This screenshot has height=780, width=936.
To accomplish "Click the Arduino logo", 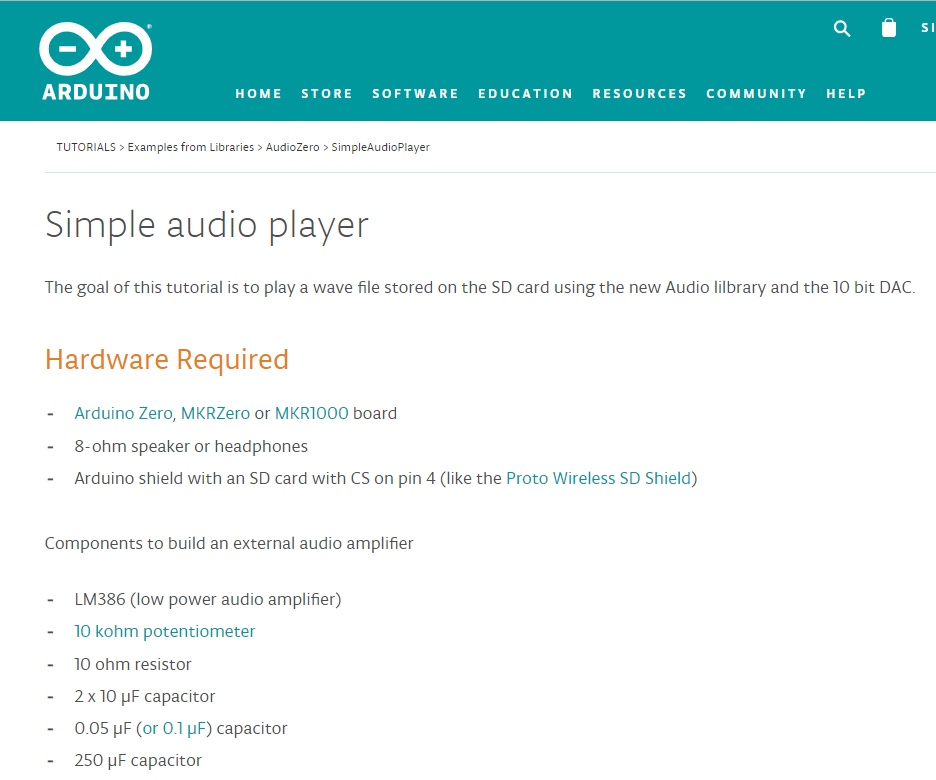I will coord(96,61).
